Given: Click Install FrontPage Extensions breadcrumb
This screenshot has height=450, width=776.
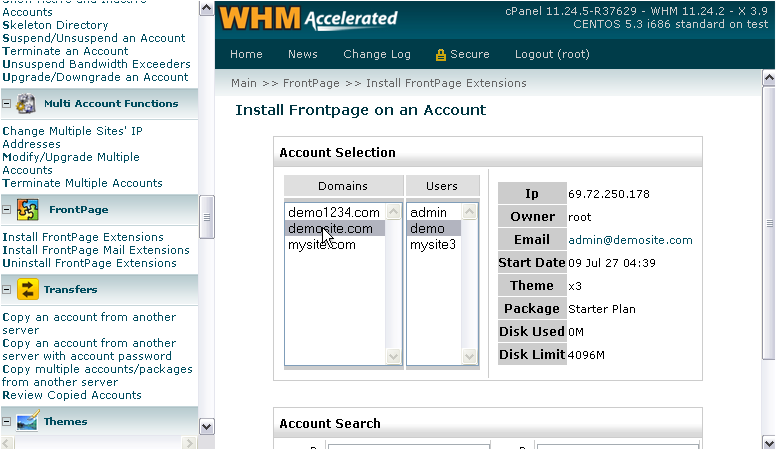Looking at the screenshot, I should click(x=446, y=83).
